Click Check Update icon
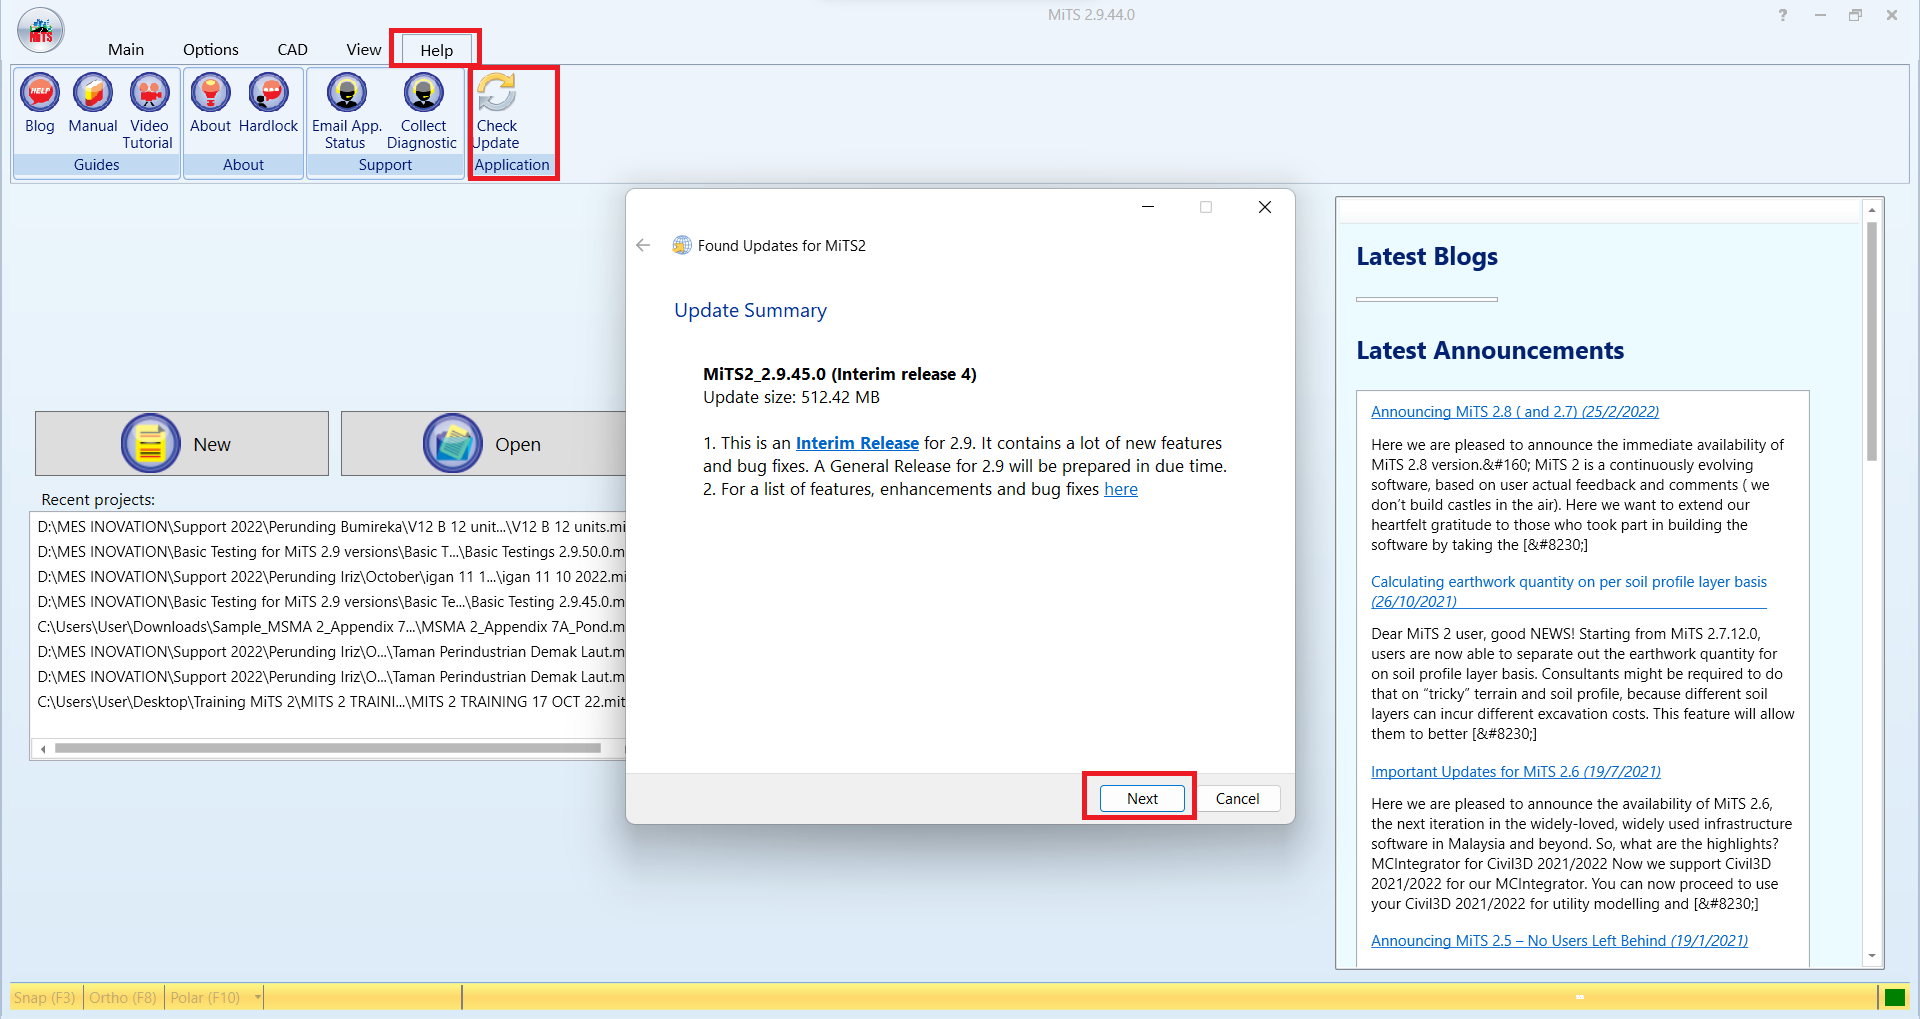This screenshot has height=1019, width=1920. click(x=497, y=111)
